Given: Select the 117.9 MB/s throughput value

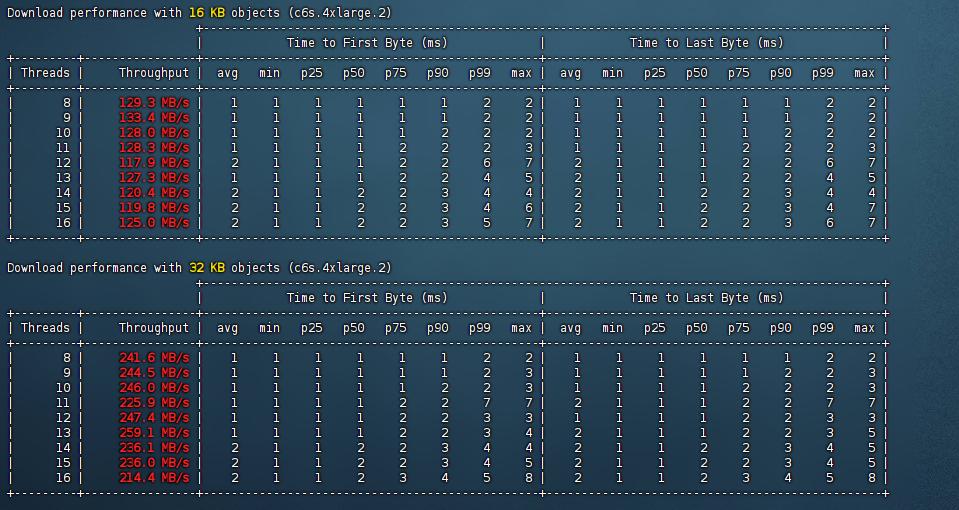Looking at the screenshot, I should coord(154,163).
